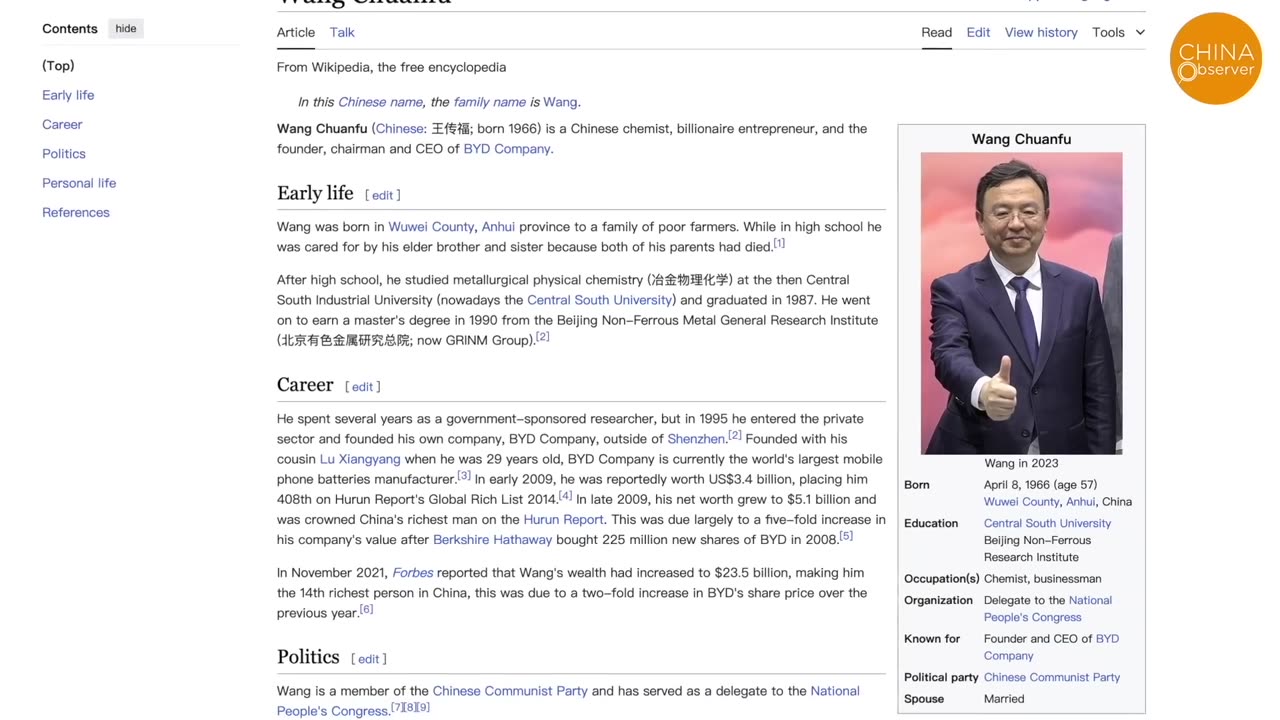Screen dimensions: 1280x720
Task: Open the Chinese name link
Action: pos(380,102)
